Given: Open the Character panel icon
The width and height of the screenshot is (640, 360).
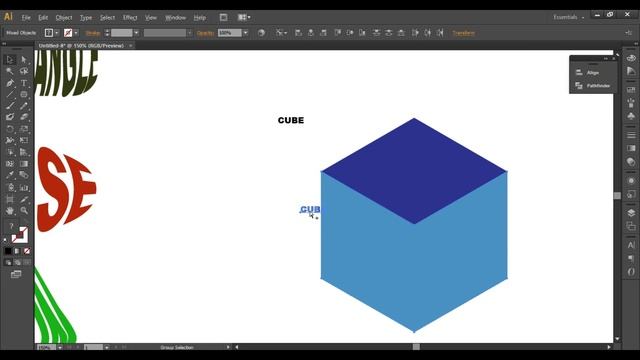Looking at the screenshot, I should tap(631, 245).
